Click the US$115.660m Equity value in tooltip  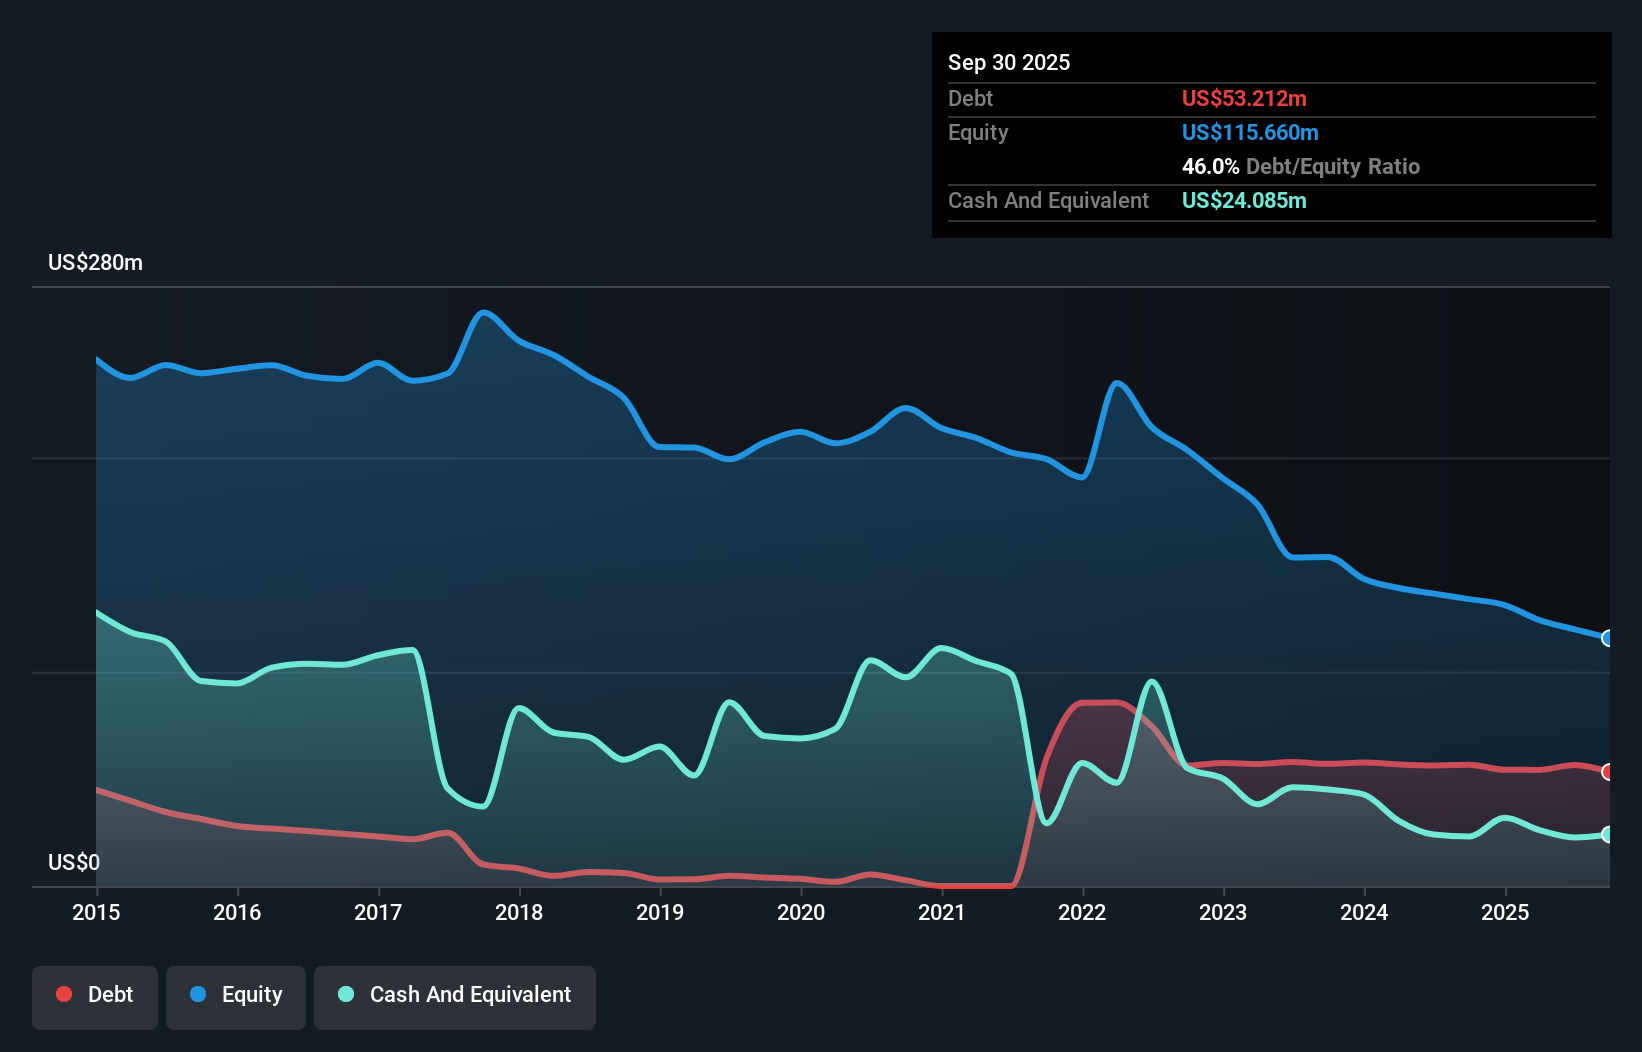pos(1250,132)
